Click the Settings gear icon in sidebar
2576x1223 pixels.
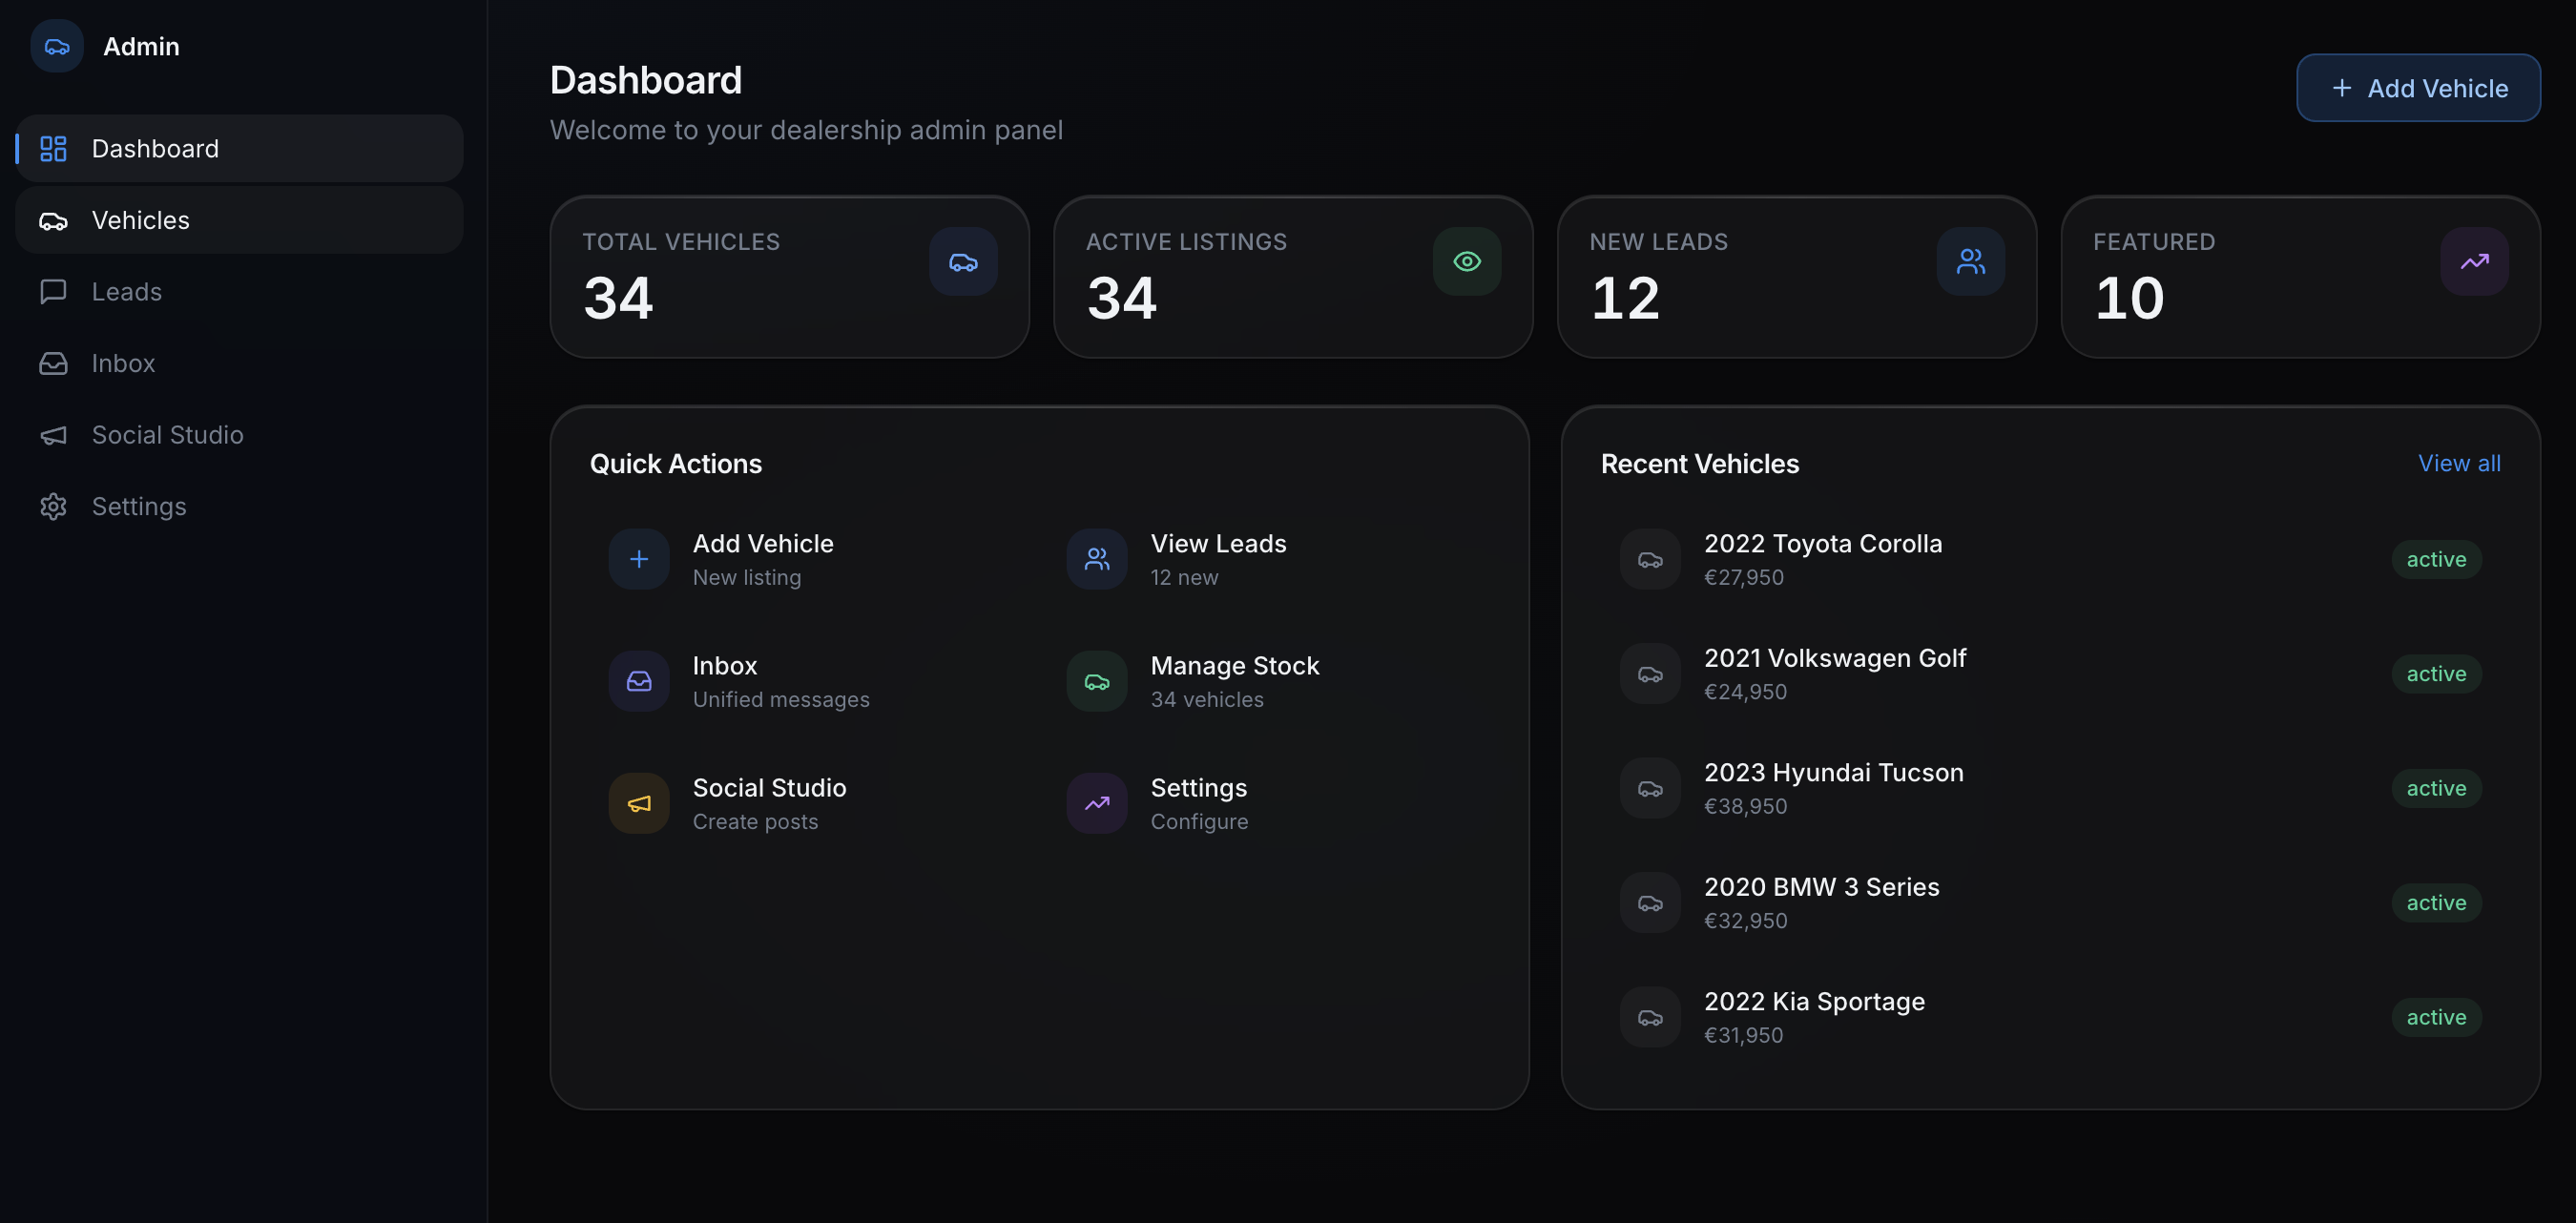(x=53, y=507)
